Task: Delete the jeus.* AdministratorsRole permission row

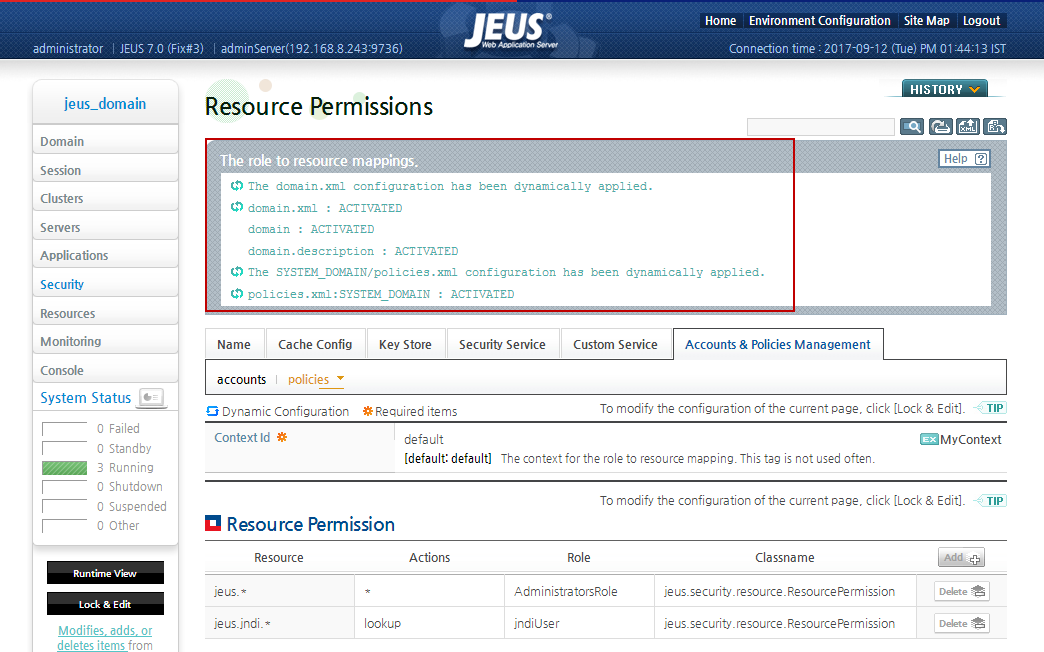Action: (961, 591)
